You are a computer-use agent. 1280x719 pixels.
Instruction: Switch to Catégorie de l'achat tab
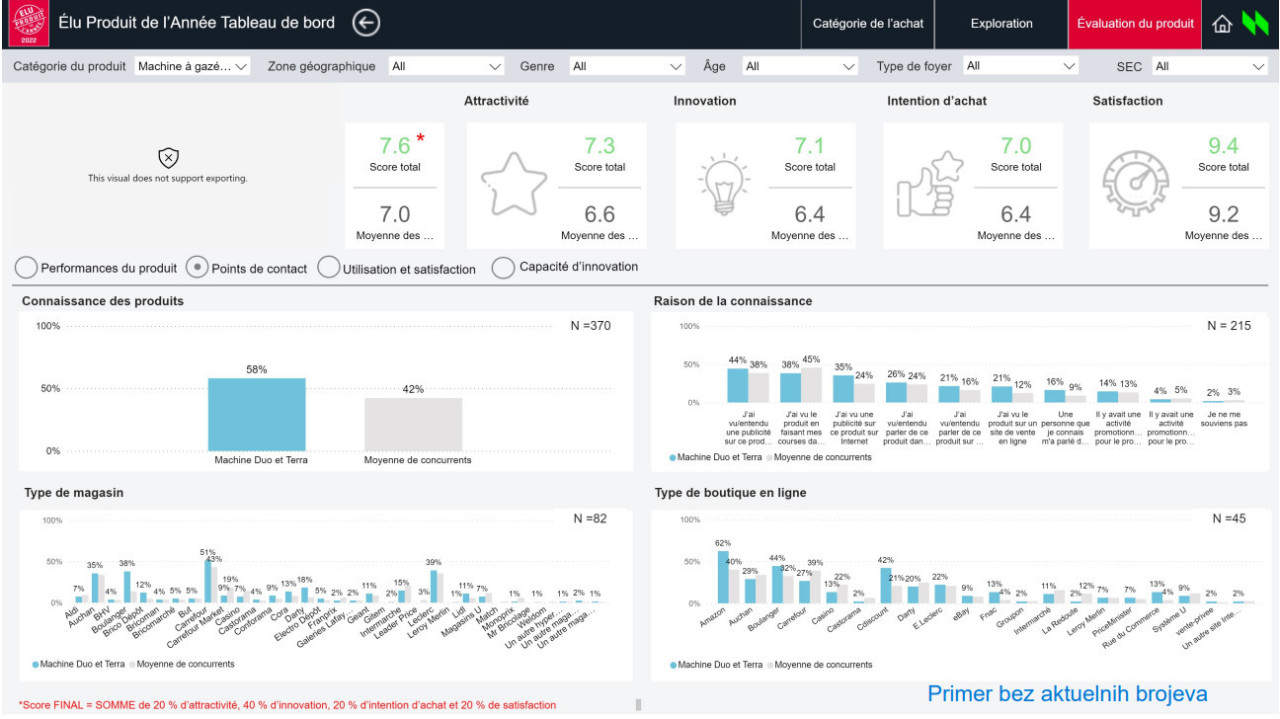coord(867,24)
